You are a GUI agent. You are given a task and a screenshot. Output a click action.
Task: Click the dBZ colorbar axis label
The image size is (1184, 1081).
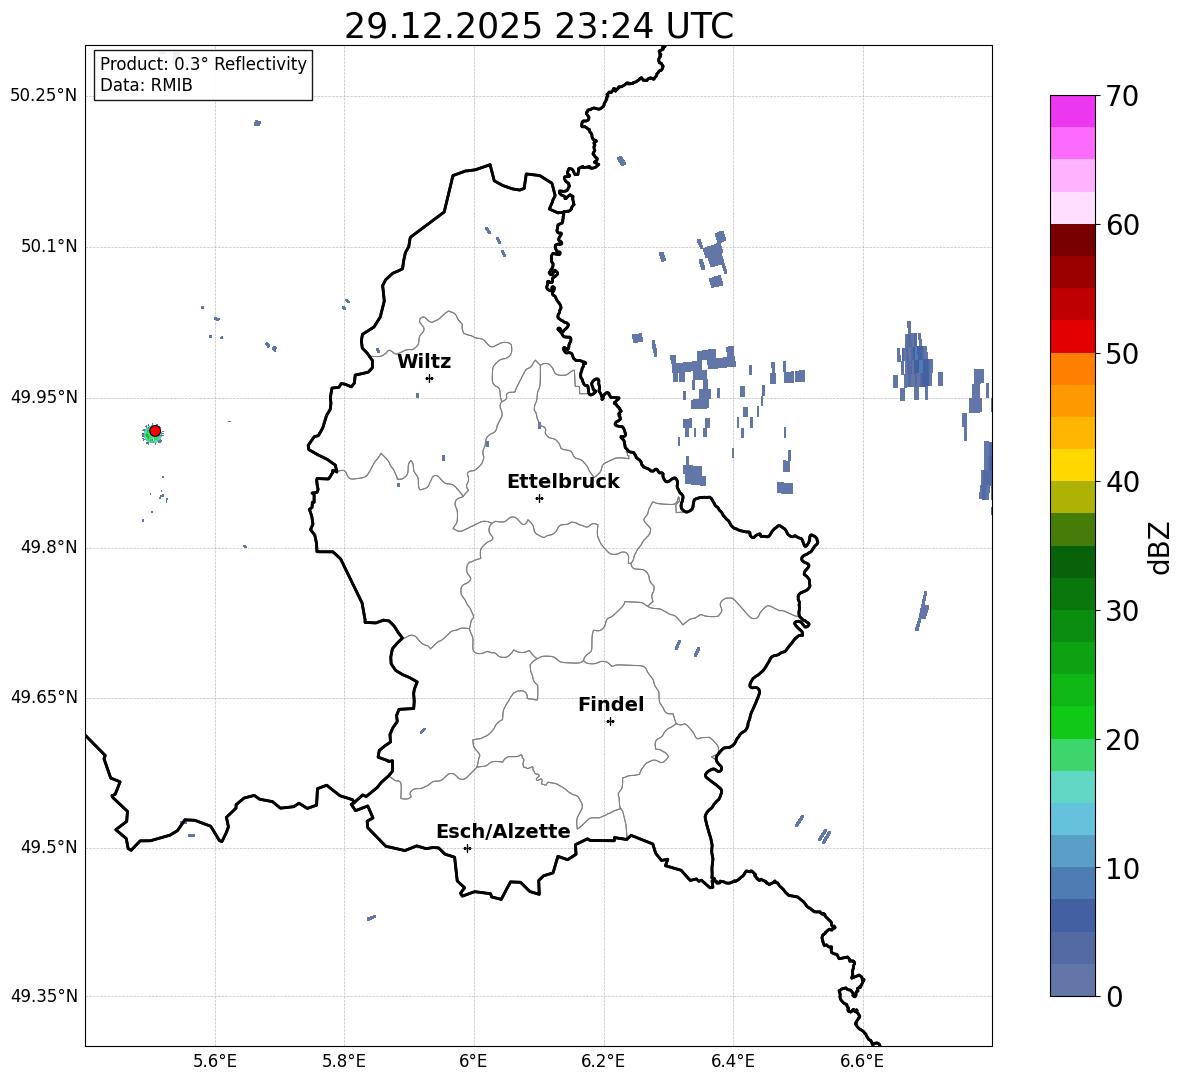point(1160,547)
